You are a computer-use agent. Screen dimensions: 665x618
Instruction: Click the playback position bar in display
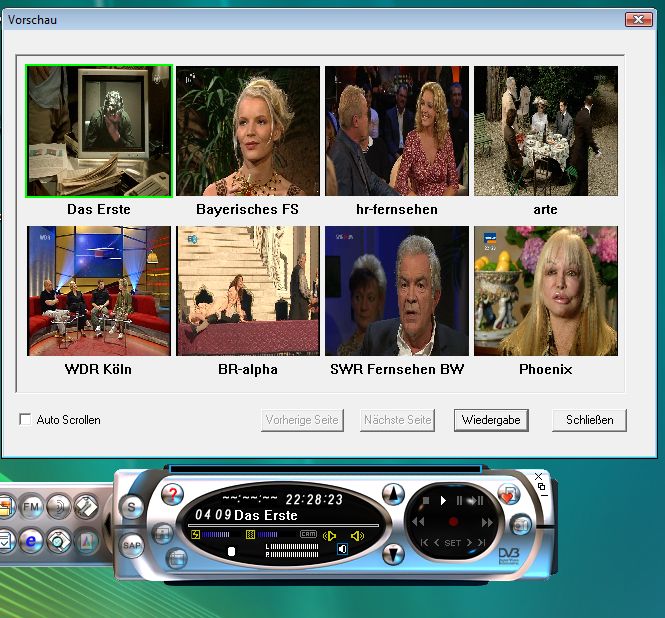[x=283, y=526]
